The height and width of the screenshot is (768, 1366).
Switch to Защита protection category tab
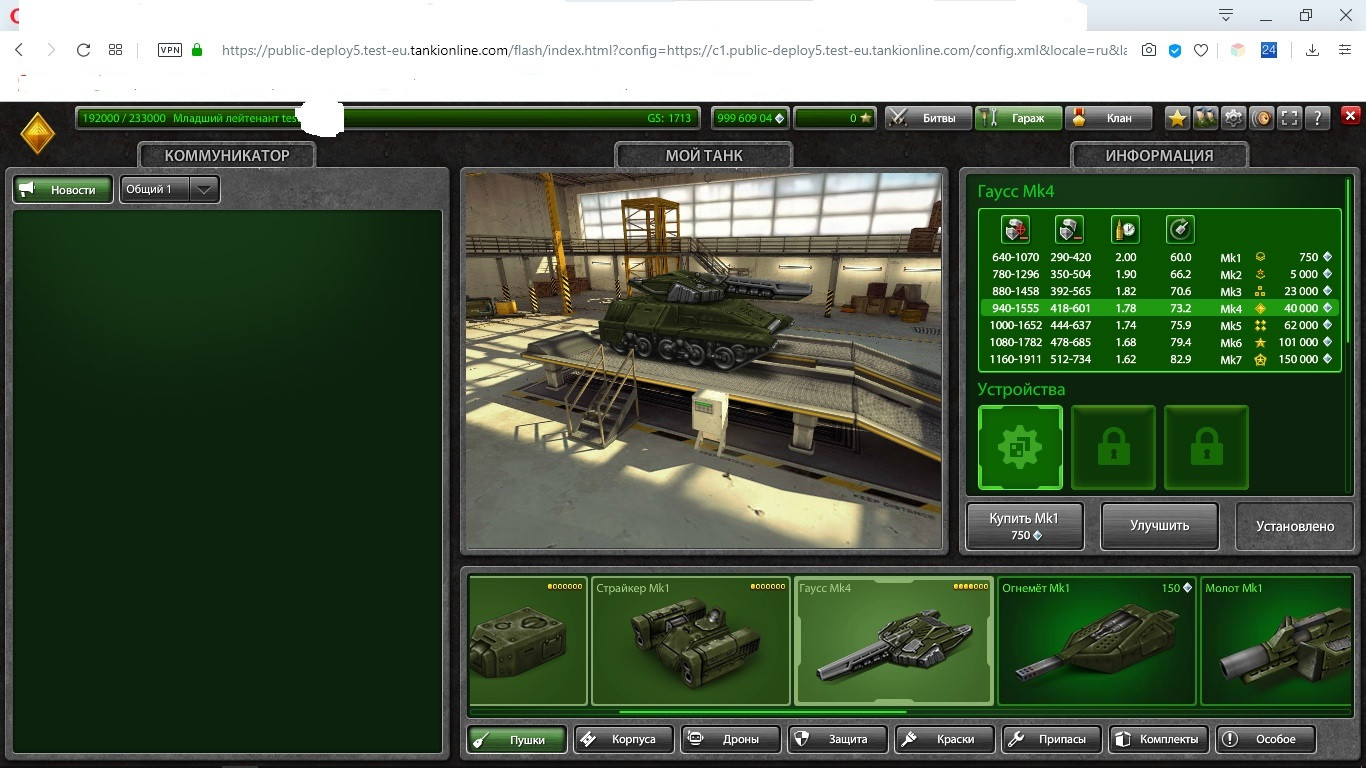(x=837, y=740)
